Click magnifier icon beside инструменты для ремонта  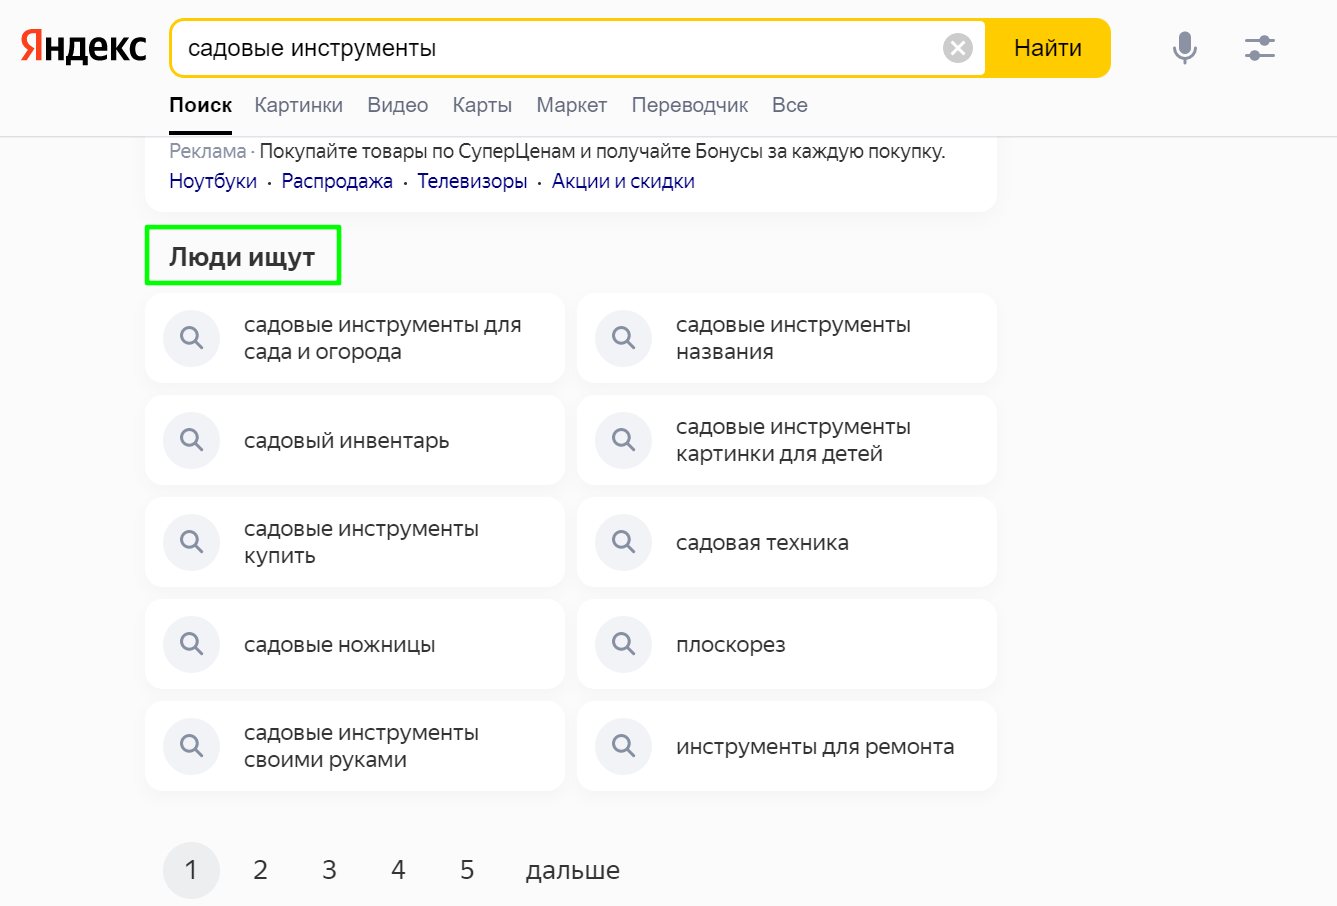point(624,746)
